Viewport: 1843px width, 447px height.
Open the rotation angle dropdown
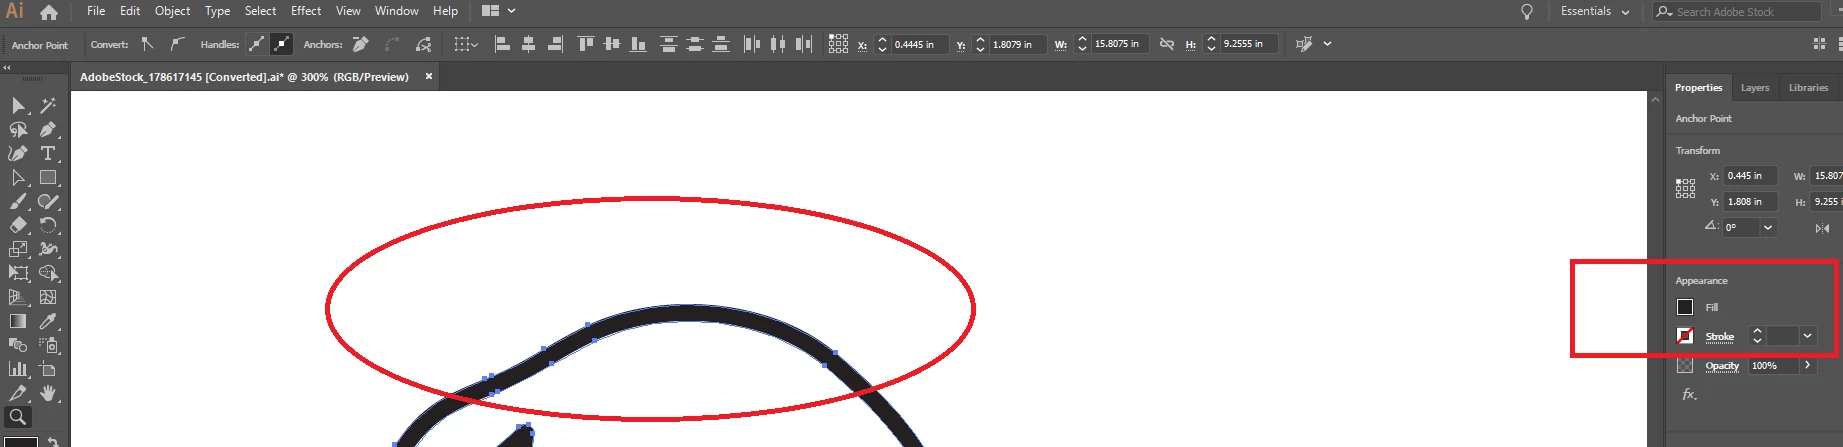coord(1768,228)
